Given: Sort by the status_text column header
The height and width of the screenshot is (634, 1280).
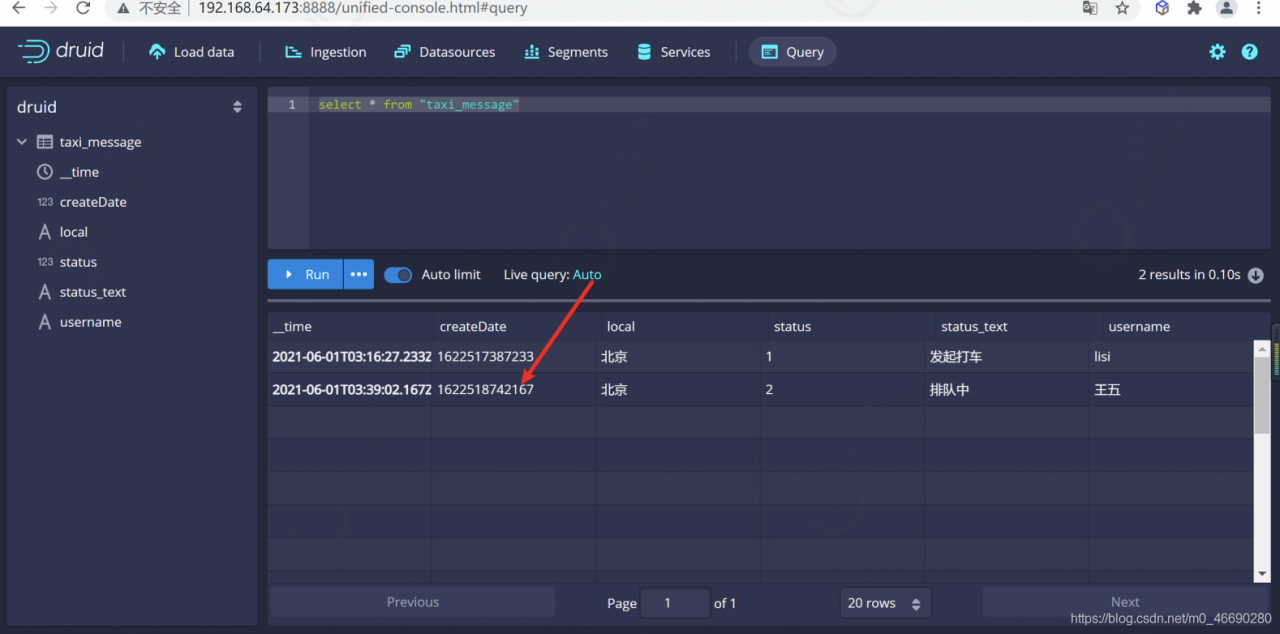Looking at the screenshot, I should click(1016, 326).
